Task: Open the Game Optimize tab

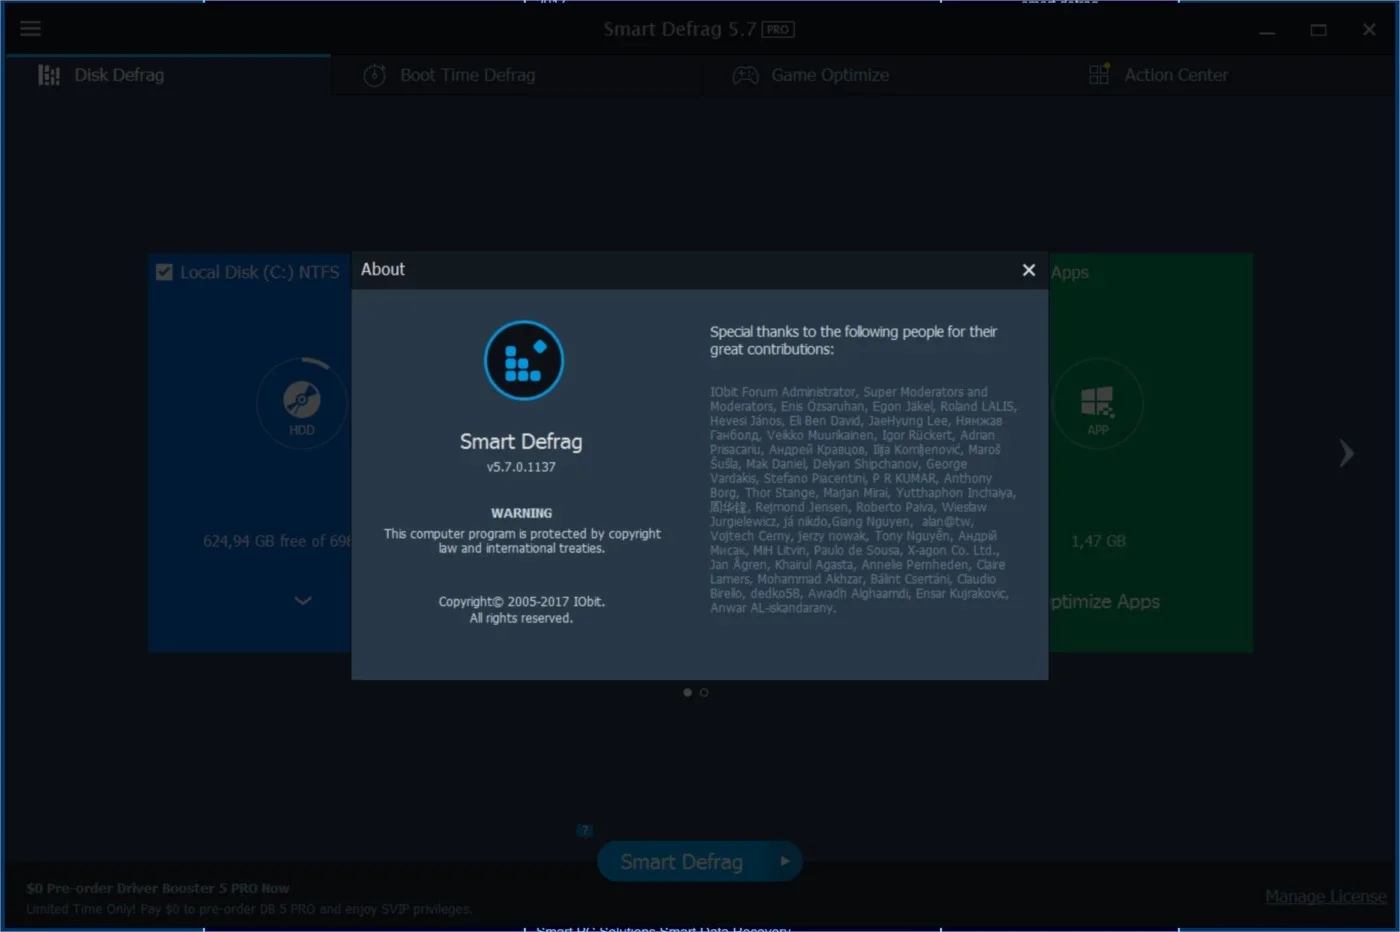Action: point(811,75)
